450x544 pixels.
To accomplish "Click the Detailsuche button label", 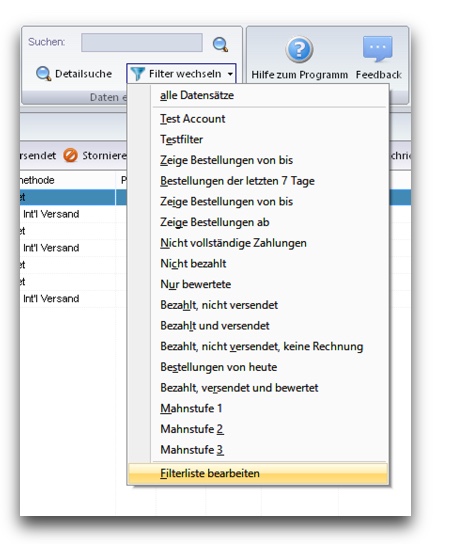I will click(84, 74).
